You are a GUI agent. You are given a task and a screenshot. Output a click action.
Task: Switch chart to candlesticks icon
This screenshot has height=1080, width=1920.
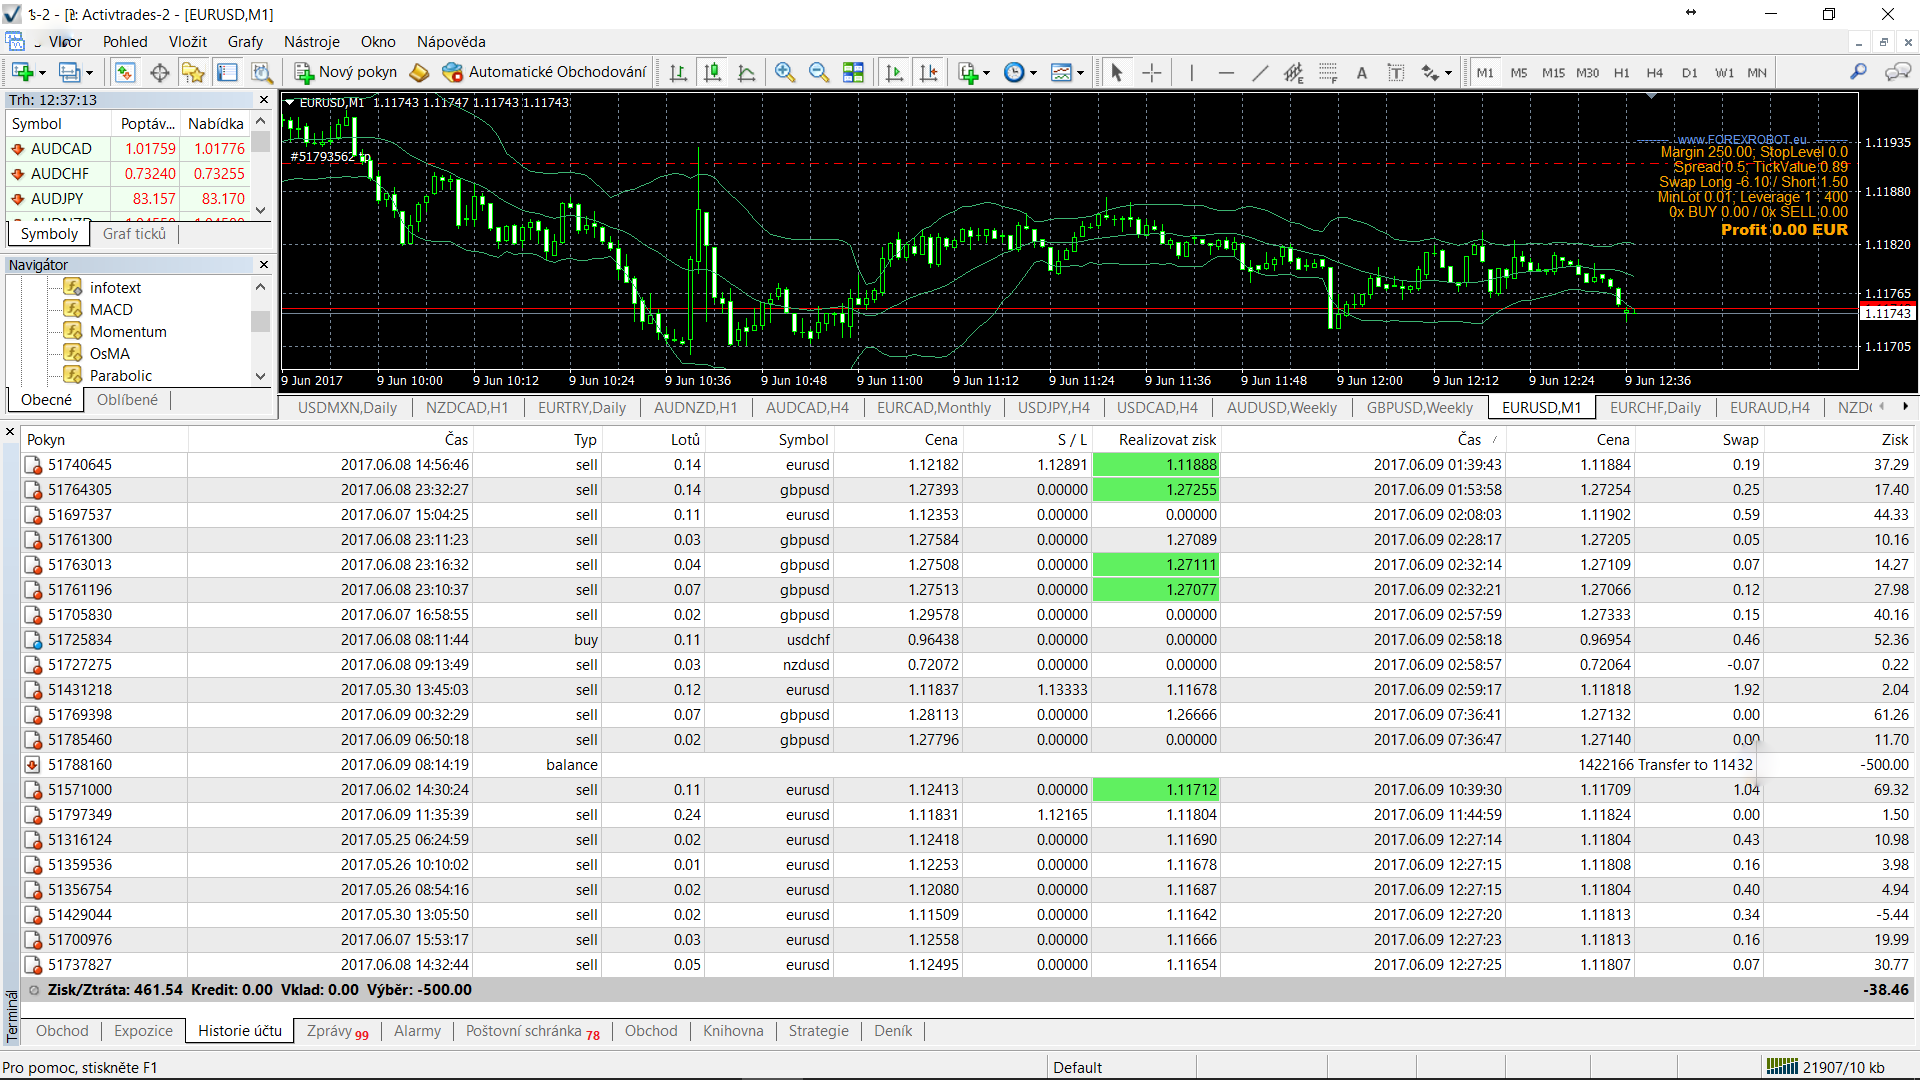712,72
